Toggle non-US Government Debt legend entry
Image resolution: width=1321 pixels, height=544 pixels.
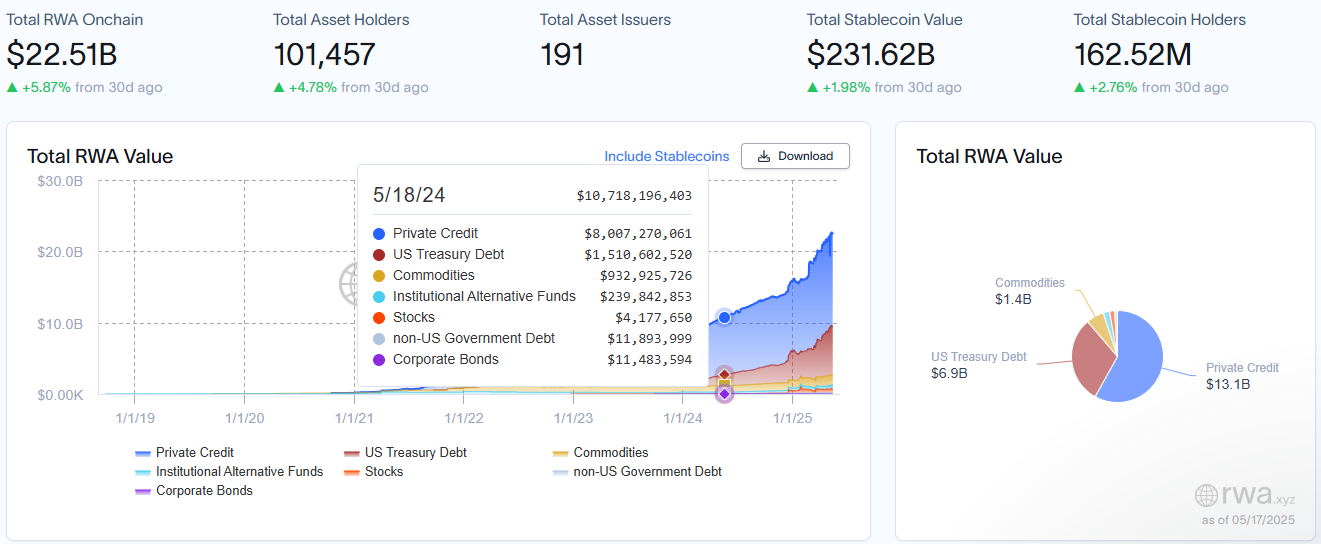637,471
